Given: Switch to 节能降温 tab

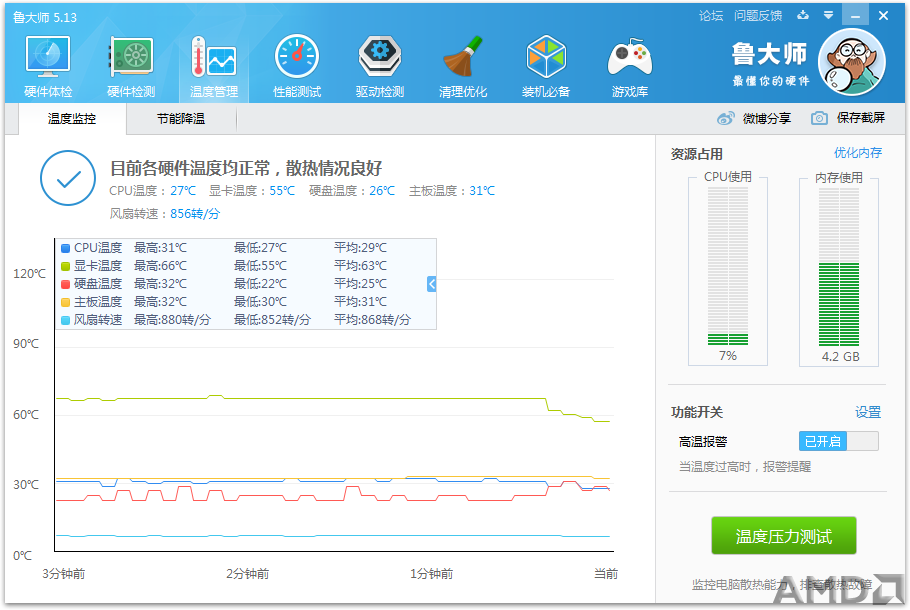Looking at the screenshot, I should pyautogui.click(x=181, y=119).
